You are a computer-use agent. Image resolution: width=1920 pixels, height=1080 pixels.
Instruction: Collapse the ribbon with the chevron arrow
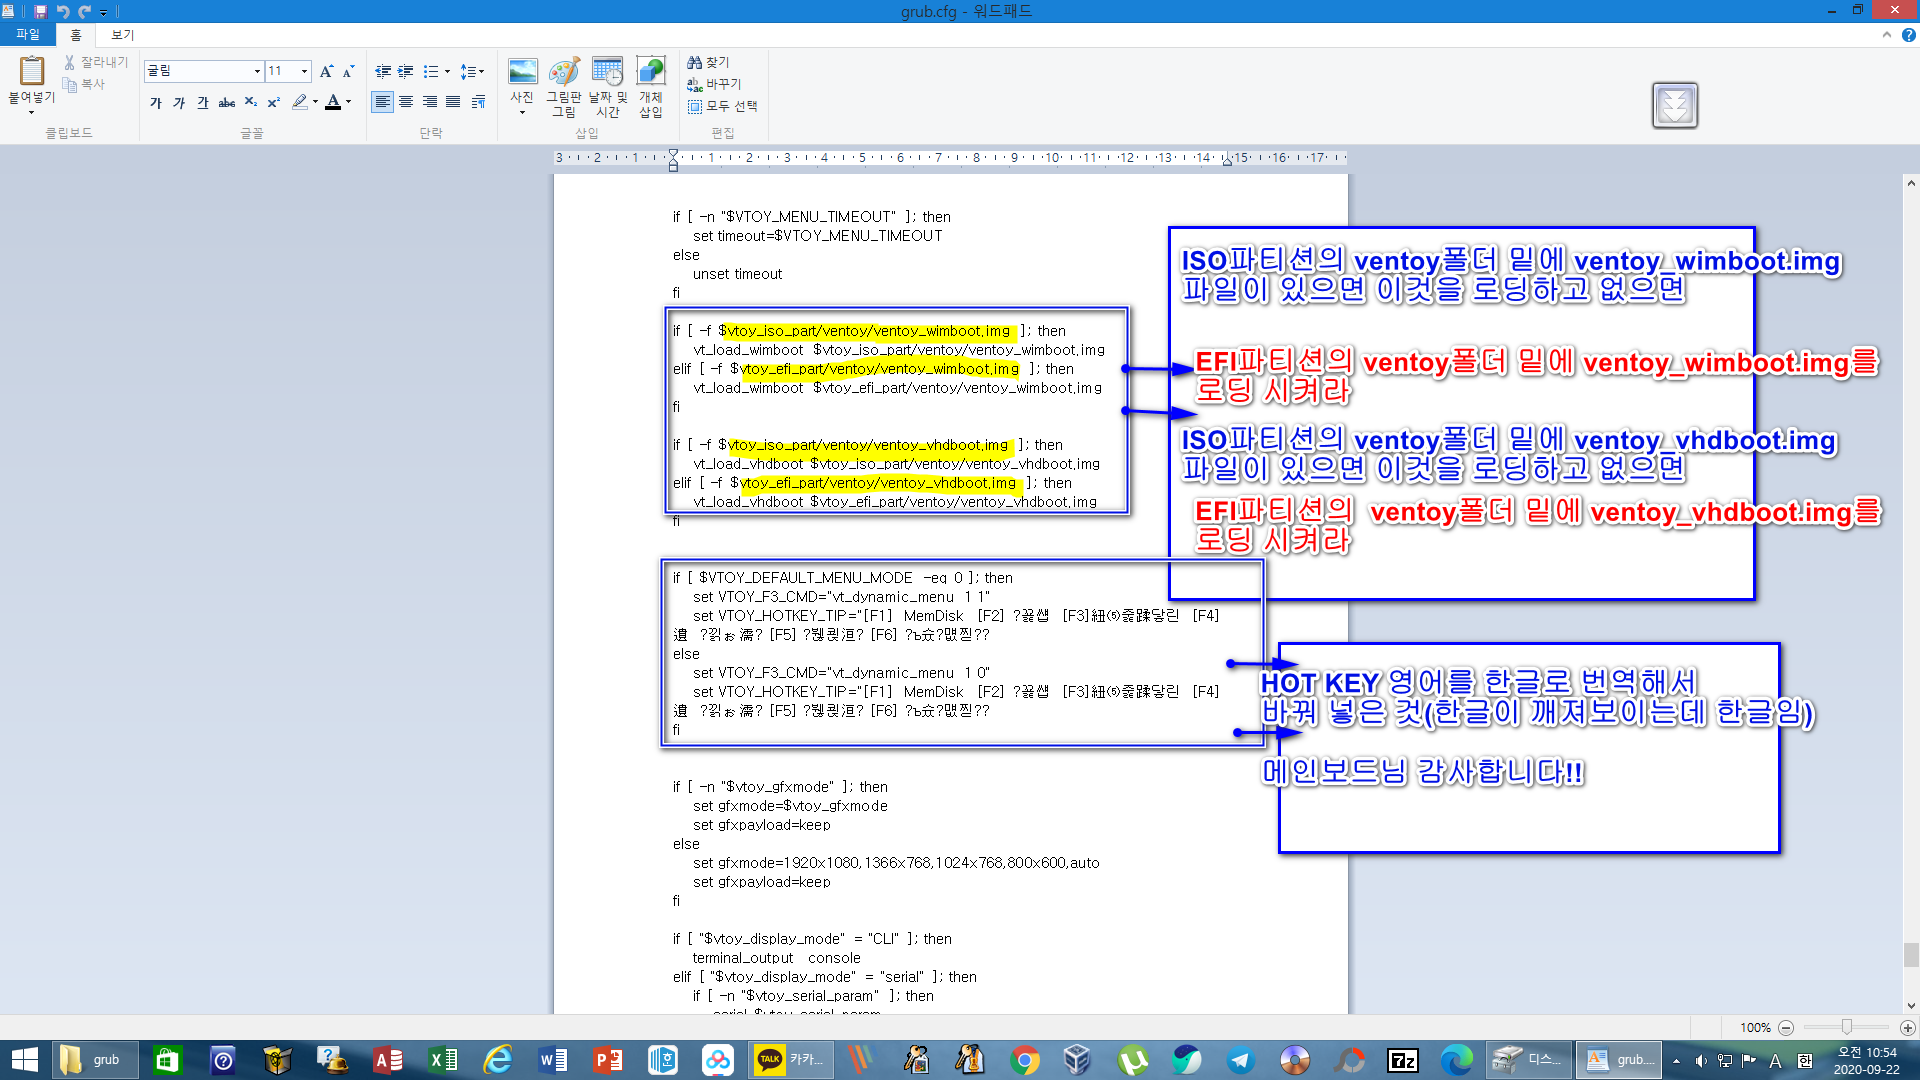(1887, 34)
